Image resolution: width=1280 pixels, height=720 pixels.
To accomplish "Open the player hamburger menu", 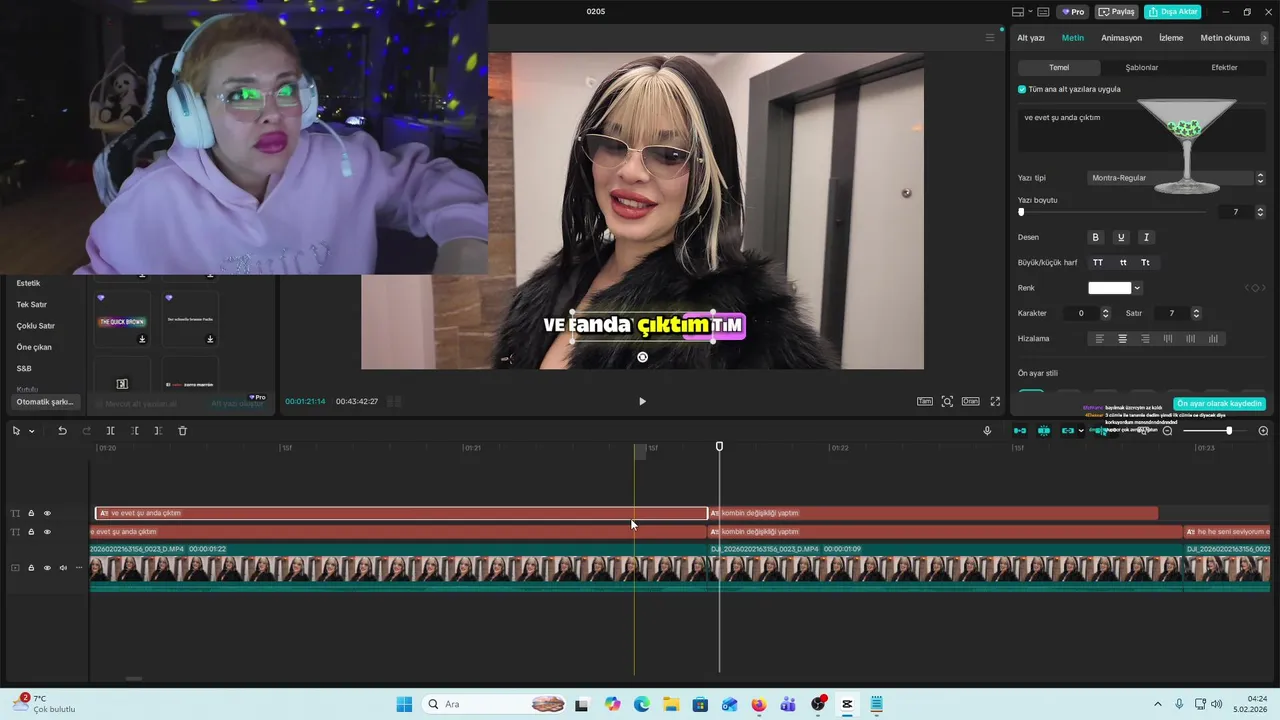I will tap(990, 38).
